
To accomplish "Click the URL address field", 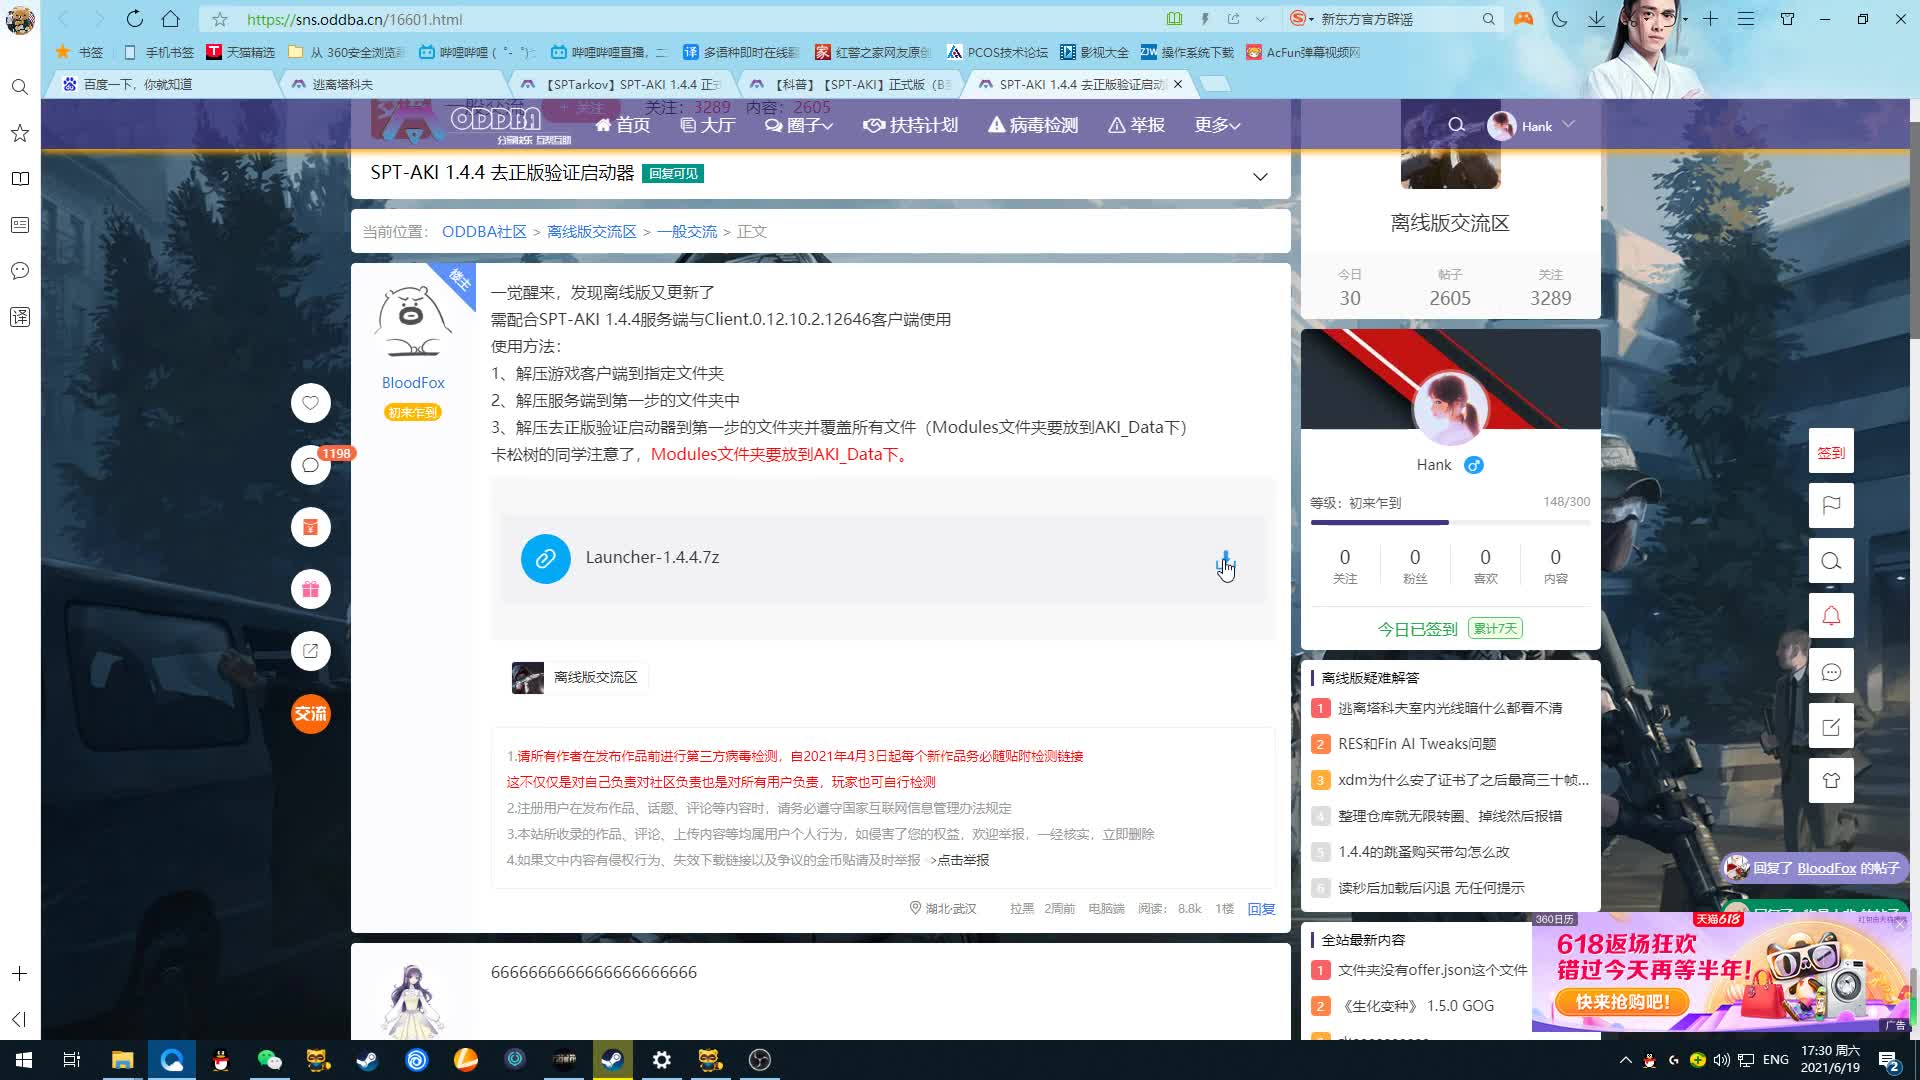I will [x=700, y=19].
